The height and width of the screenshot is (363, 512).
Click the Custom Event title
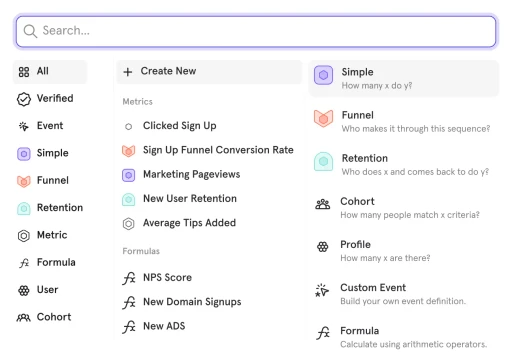(x=373, y=288)
